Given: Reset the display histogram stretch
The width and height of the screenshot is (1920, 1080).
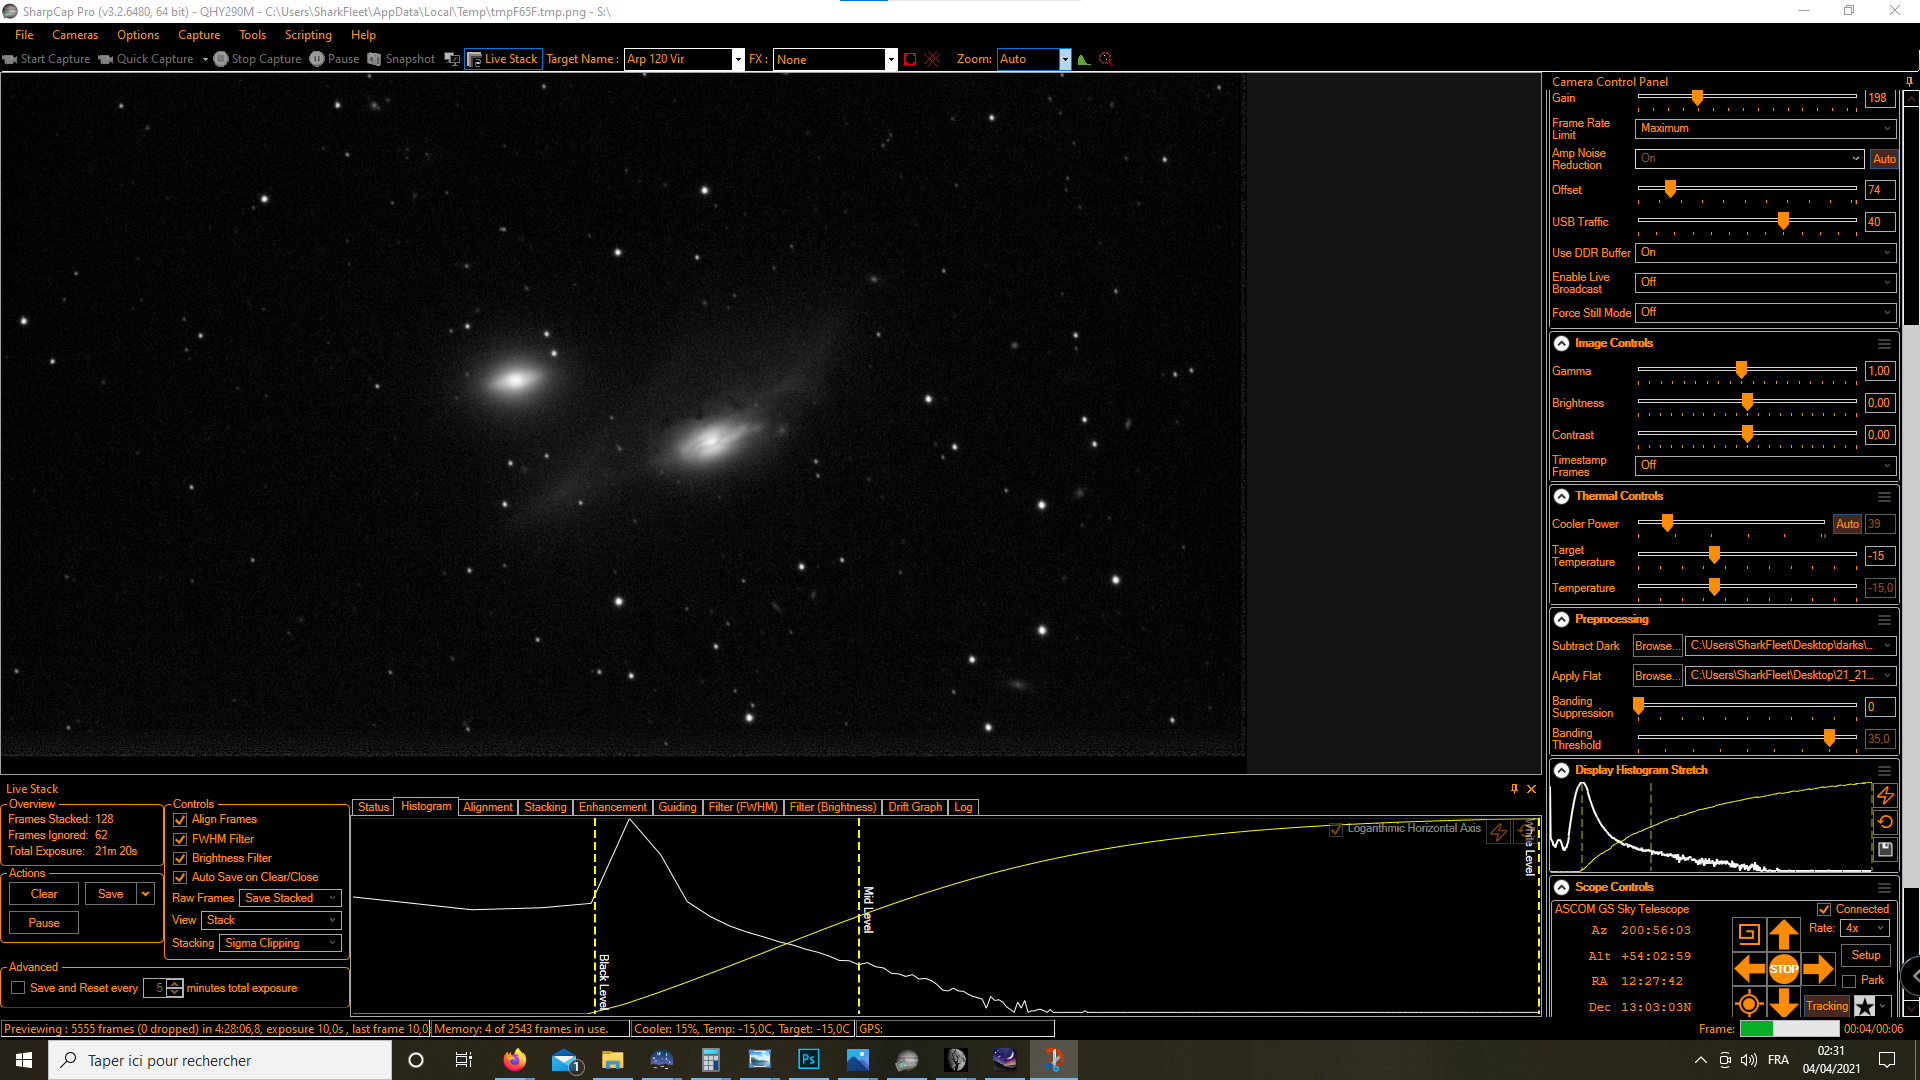Looking at the screenshot, I should [x=1885, y=822].
